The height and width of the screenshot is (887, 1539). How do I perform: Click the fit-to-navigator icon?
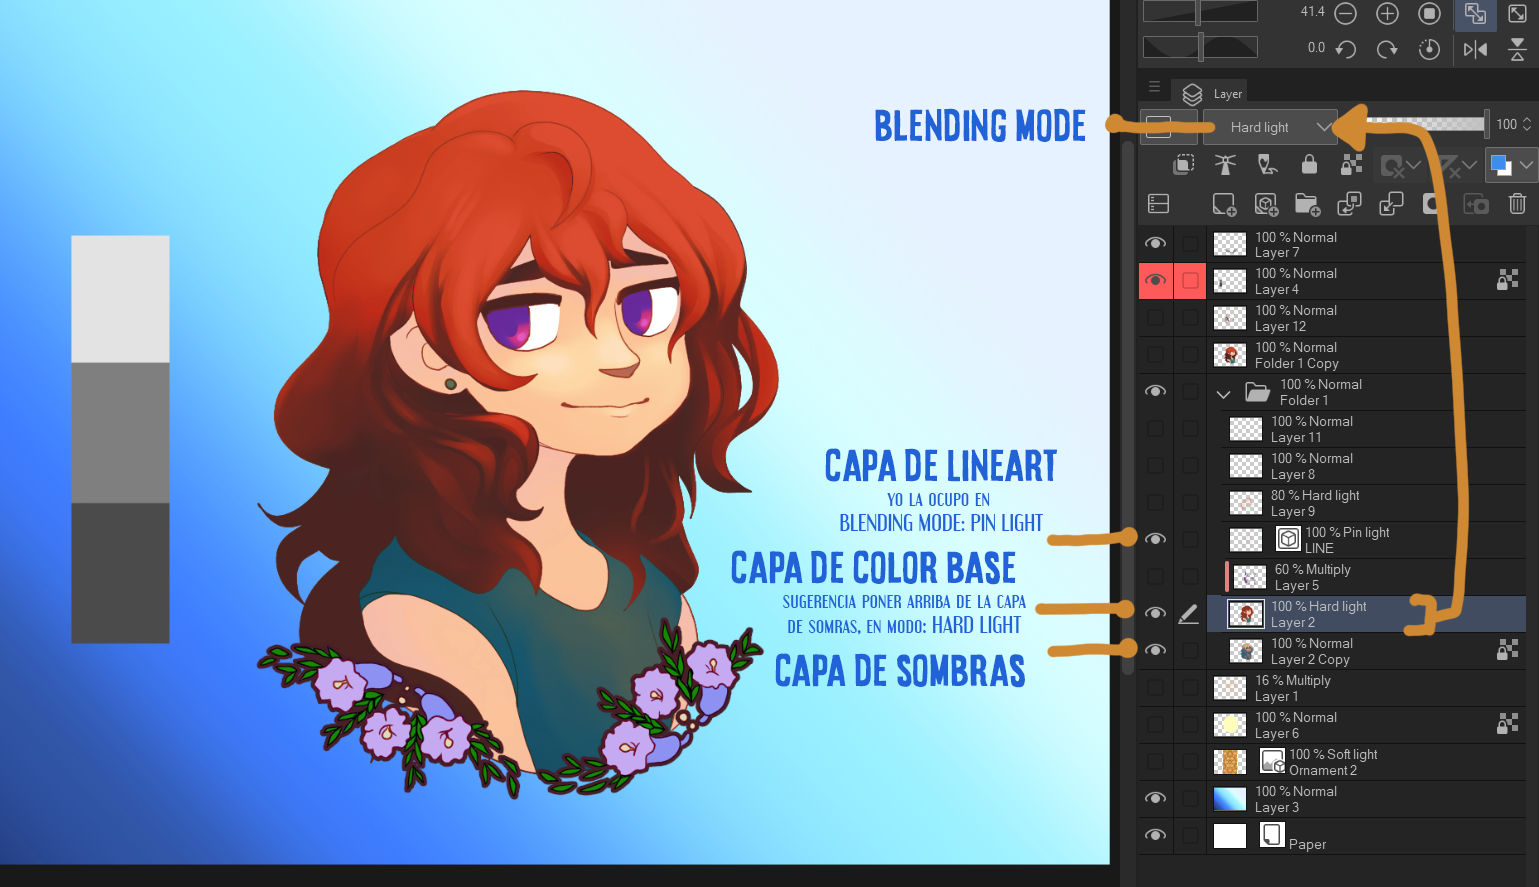[x=1475, y=13]
